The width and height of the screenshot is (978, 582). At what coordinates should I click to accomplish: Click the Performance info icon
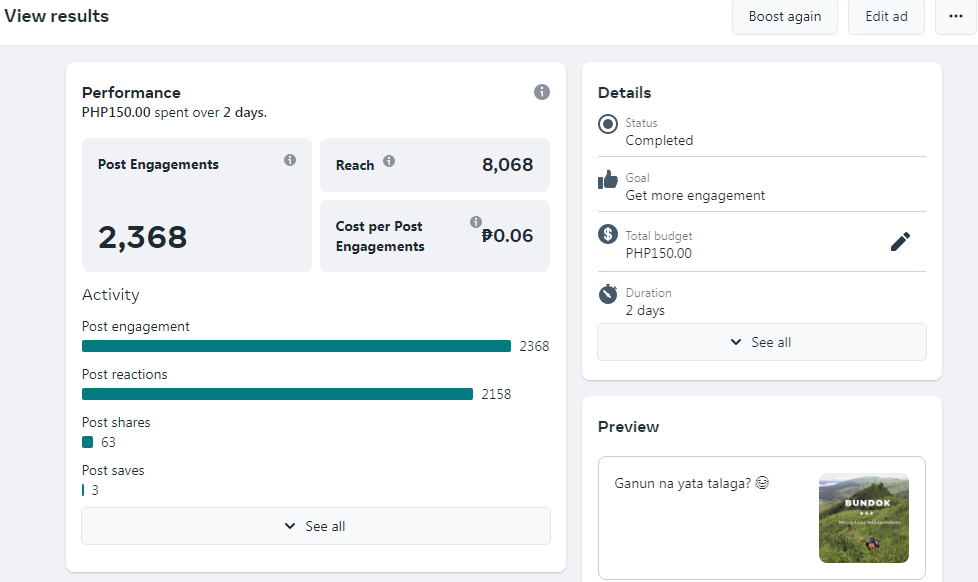point(542,92)
